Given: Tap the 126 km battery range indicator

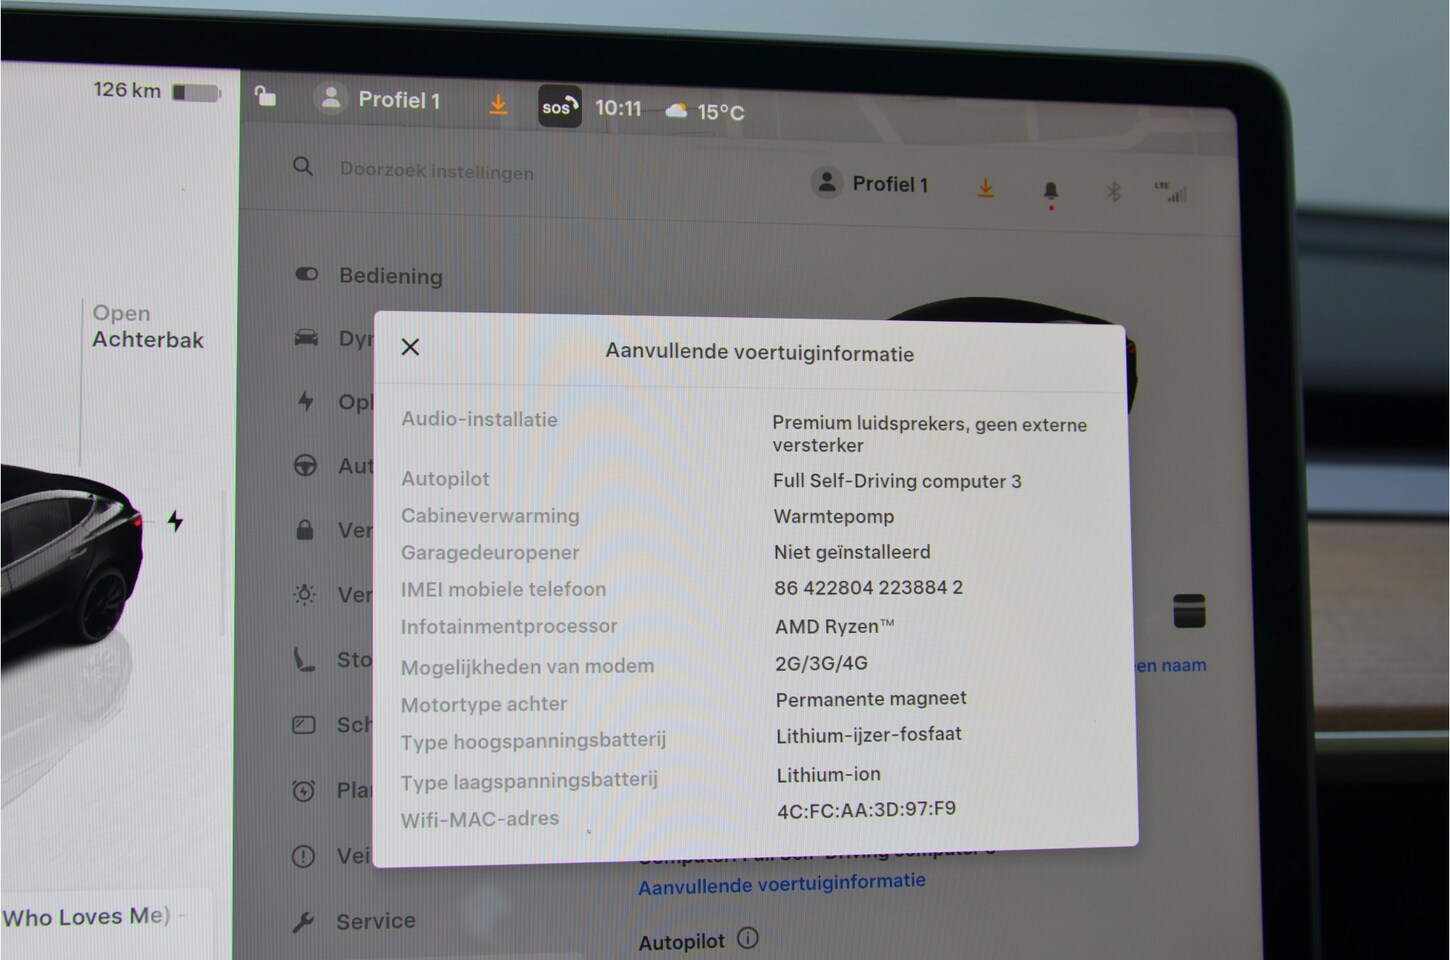Looking at the screenshot, I should (155, 91).
